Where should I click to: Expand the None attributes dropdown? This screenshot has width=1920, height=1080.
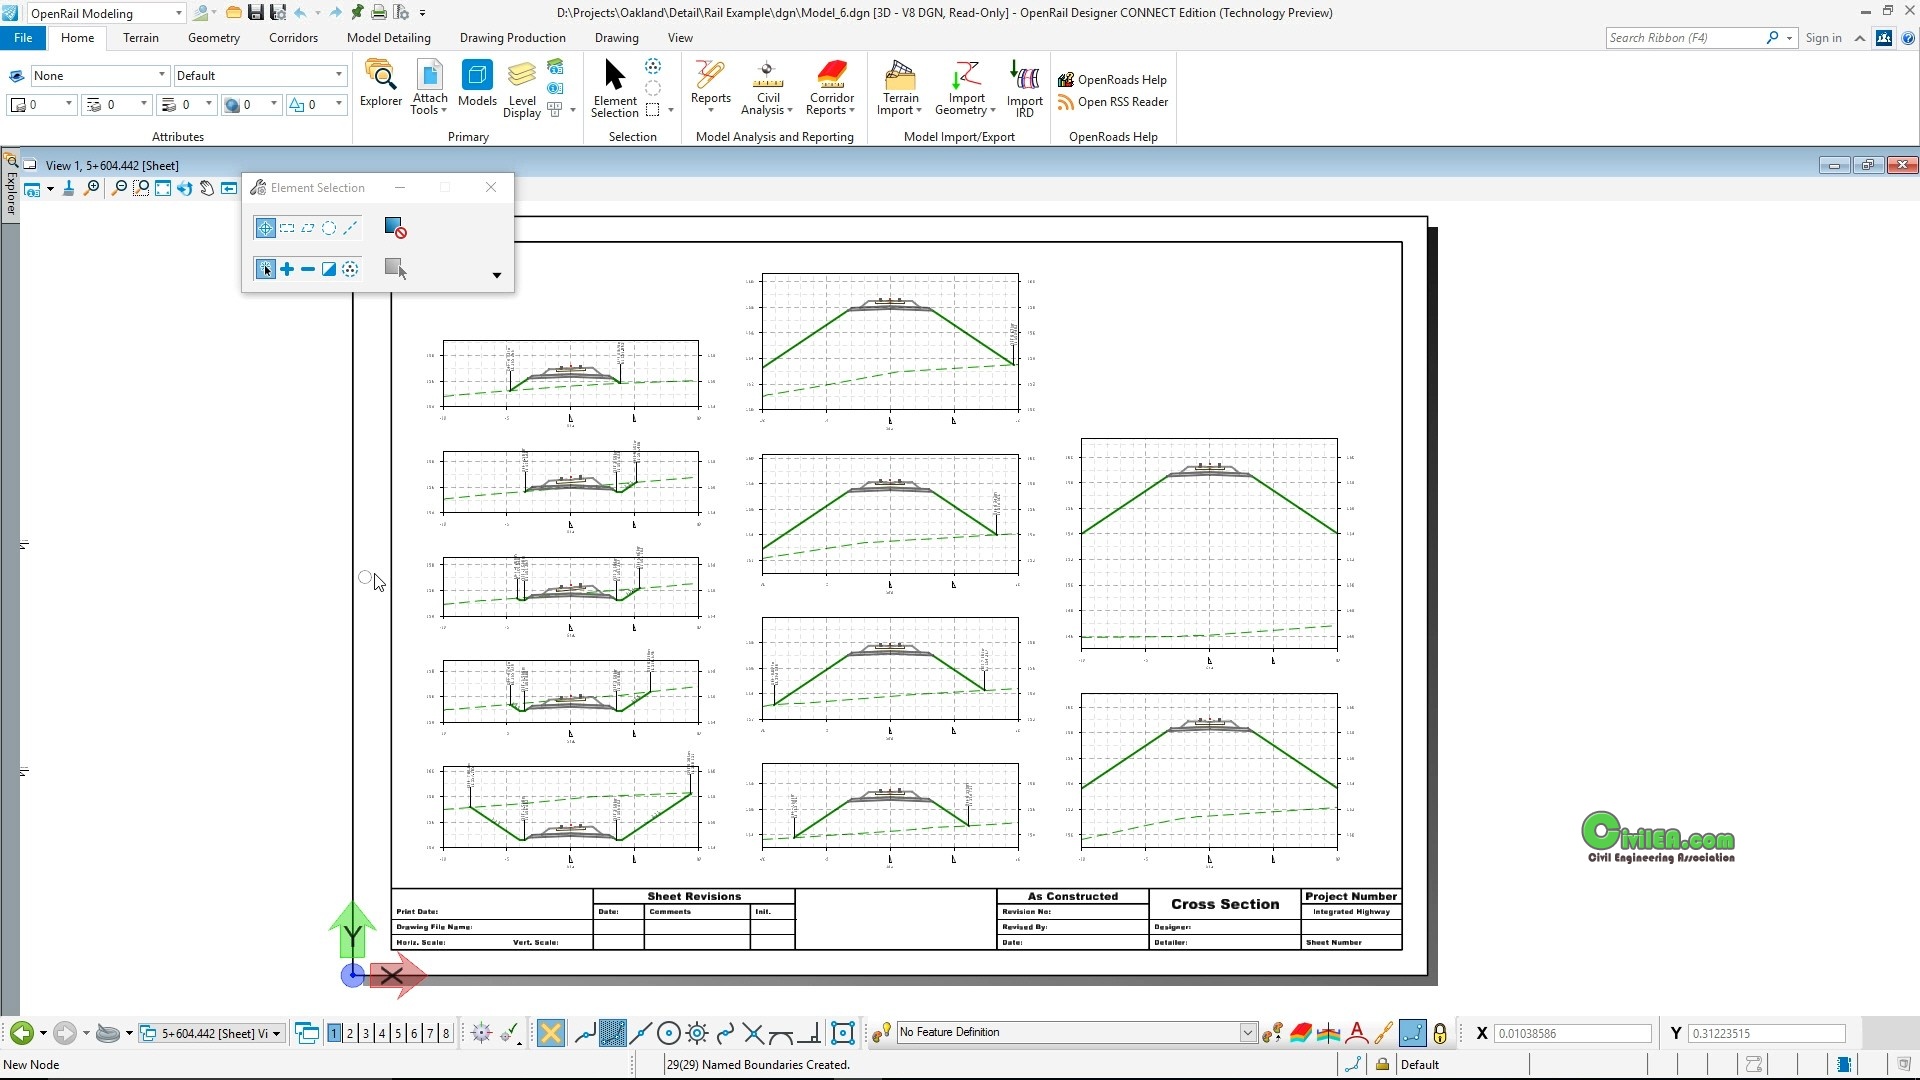click(x=160, y=75)
